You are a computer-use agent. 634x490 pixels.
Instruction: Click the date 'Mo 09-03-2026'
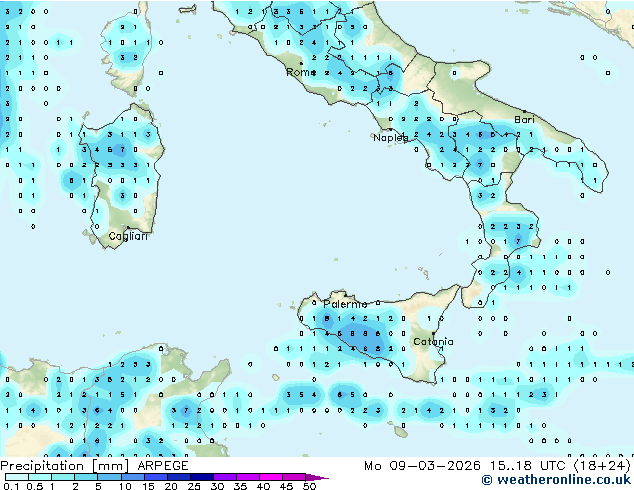pos(422,466)
